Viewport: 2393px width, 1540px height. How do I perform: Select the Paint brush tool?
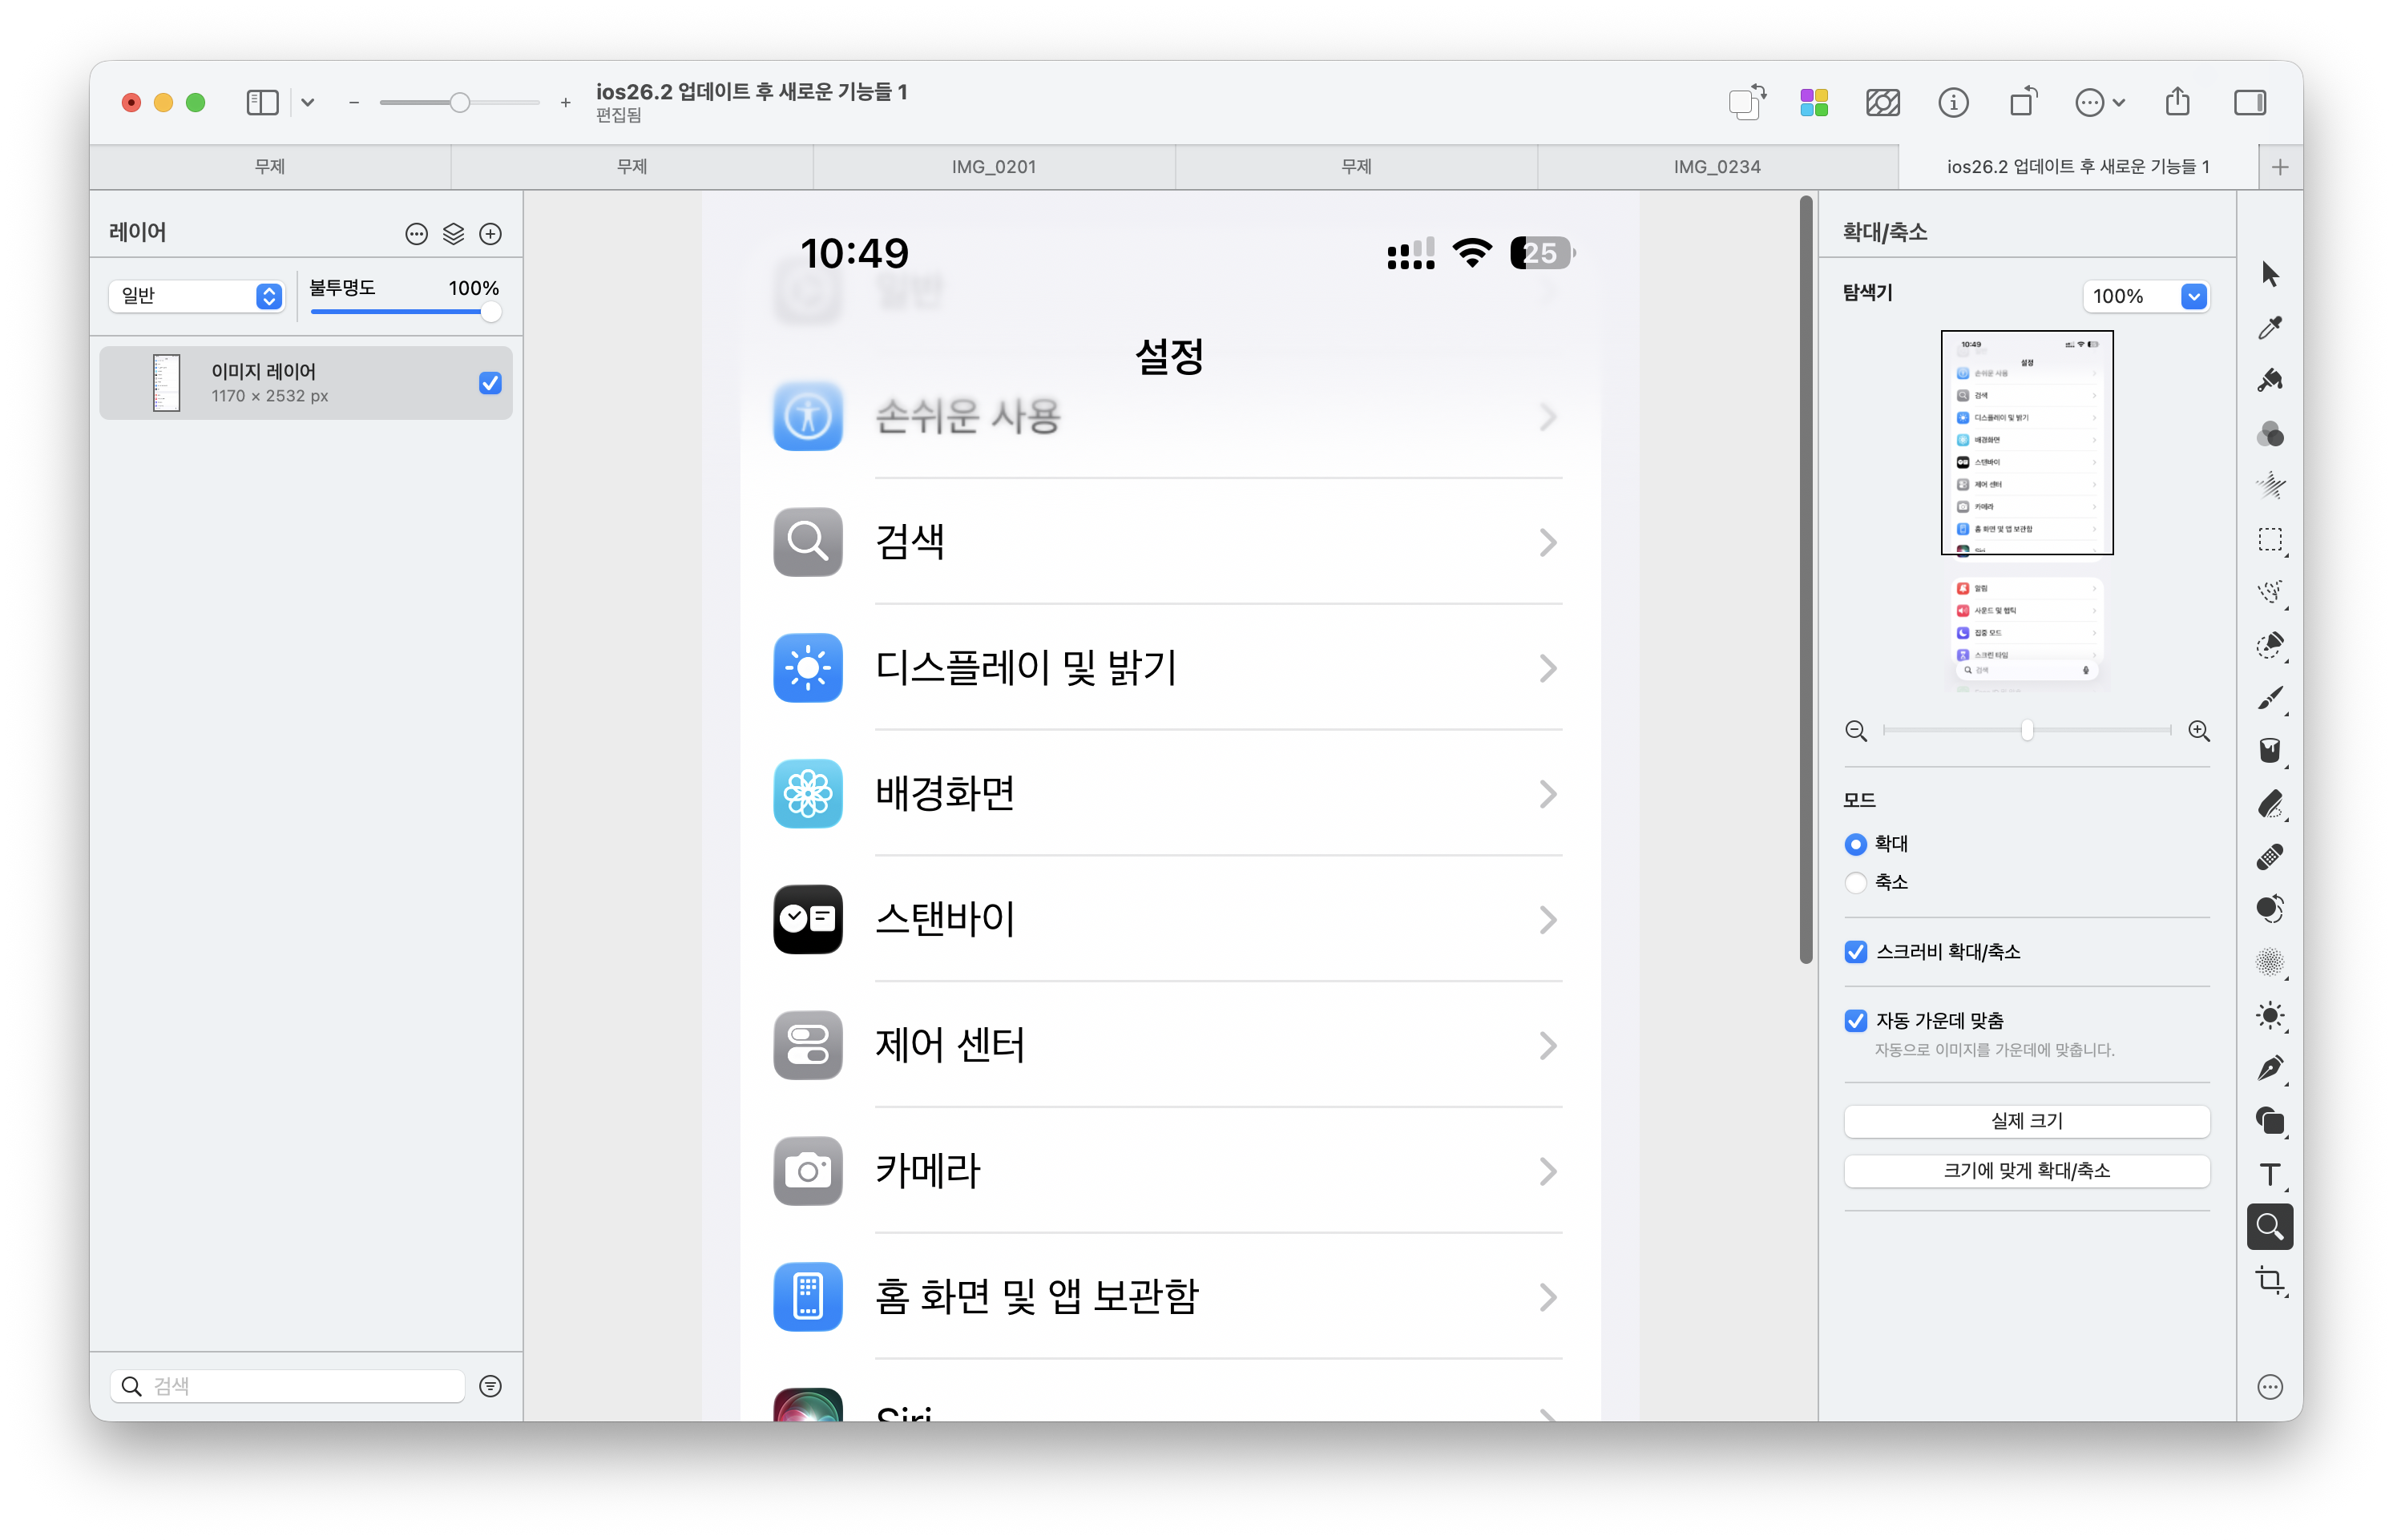tap(2270, 698)
